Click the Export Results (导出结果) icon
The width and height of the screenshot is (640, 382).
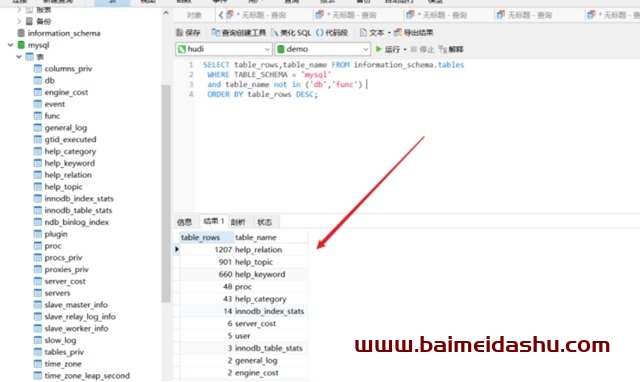tap(398, 33)
